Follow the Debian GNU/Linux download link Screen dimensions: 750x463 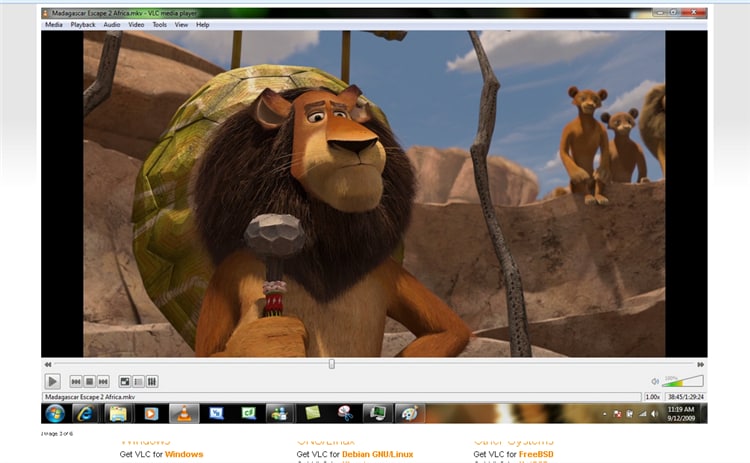[377, 454]
